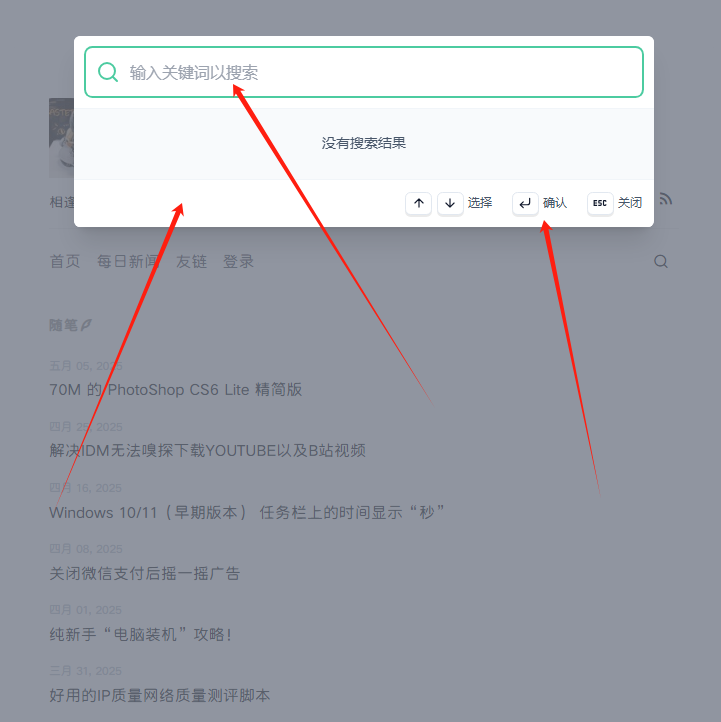Focus the 输入关键词以搜索 search field
721x722 pixels.
click(364, 72)
